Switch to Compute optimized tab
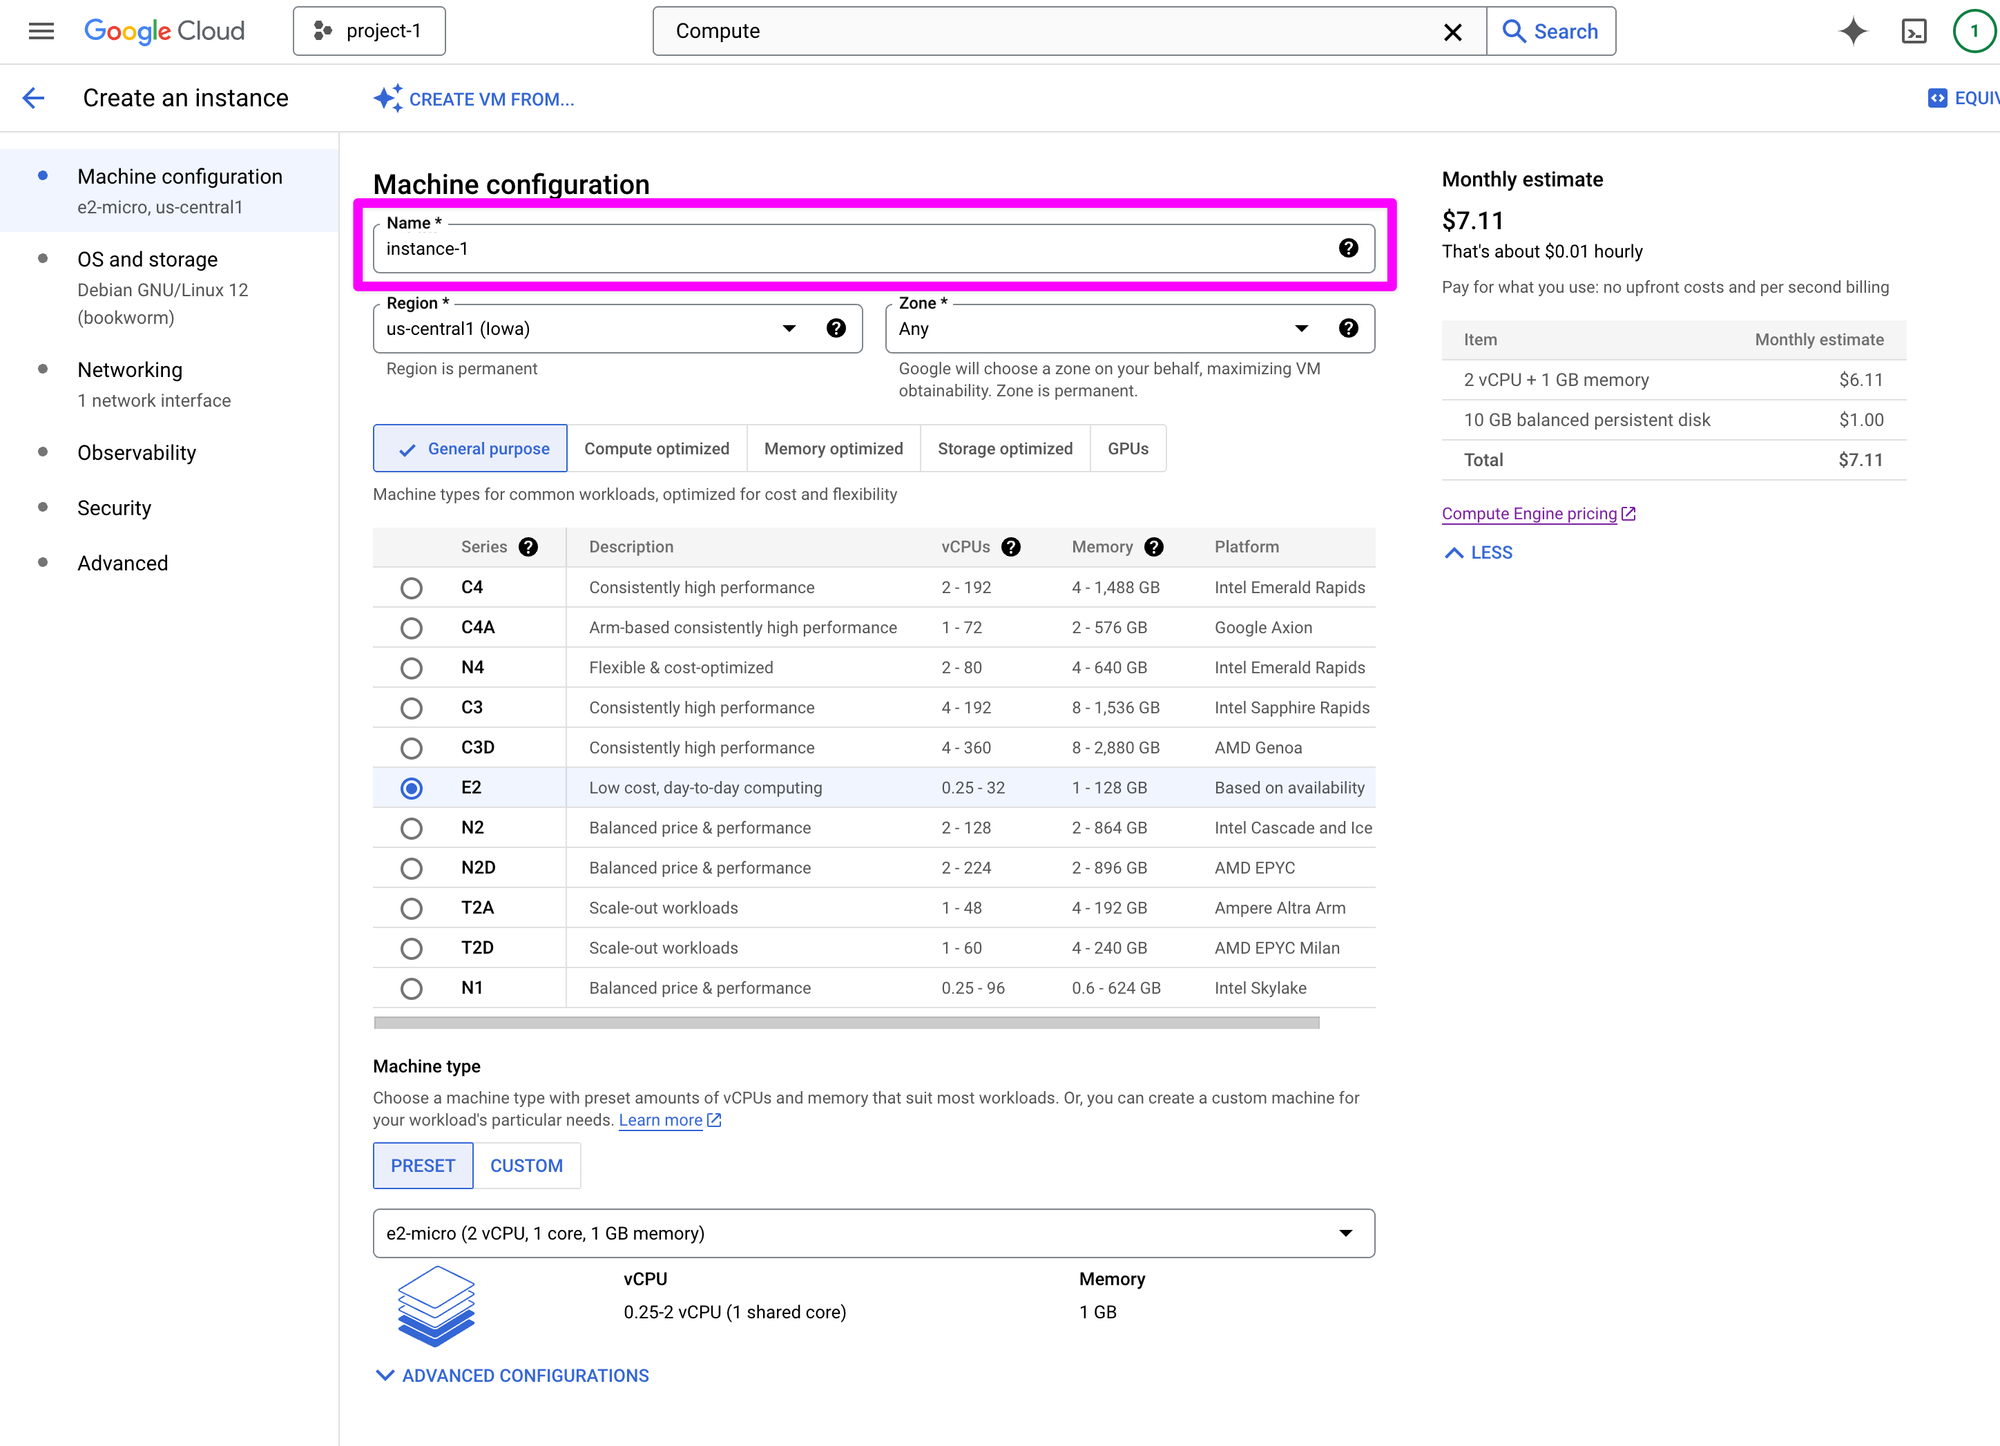 click(x=656, y=449)
